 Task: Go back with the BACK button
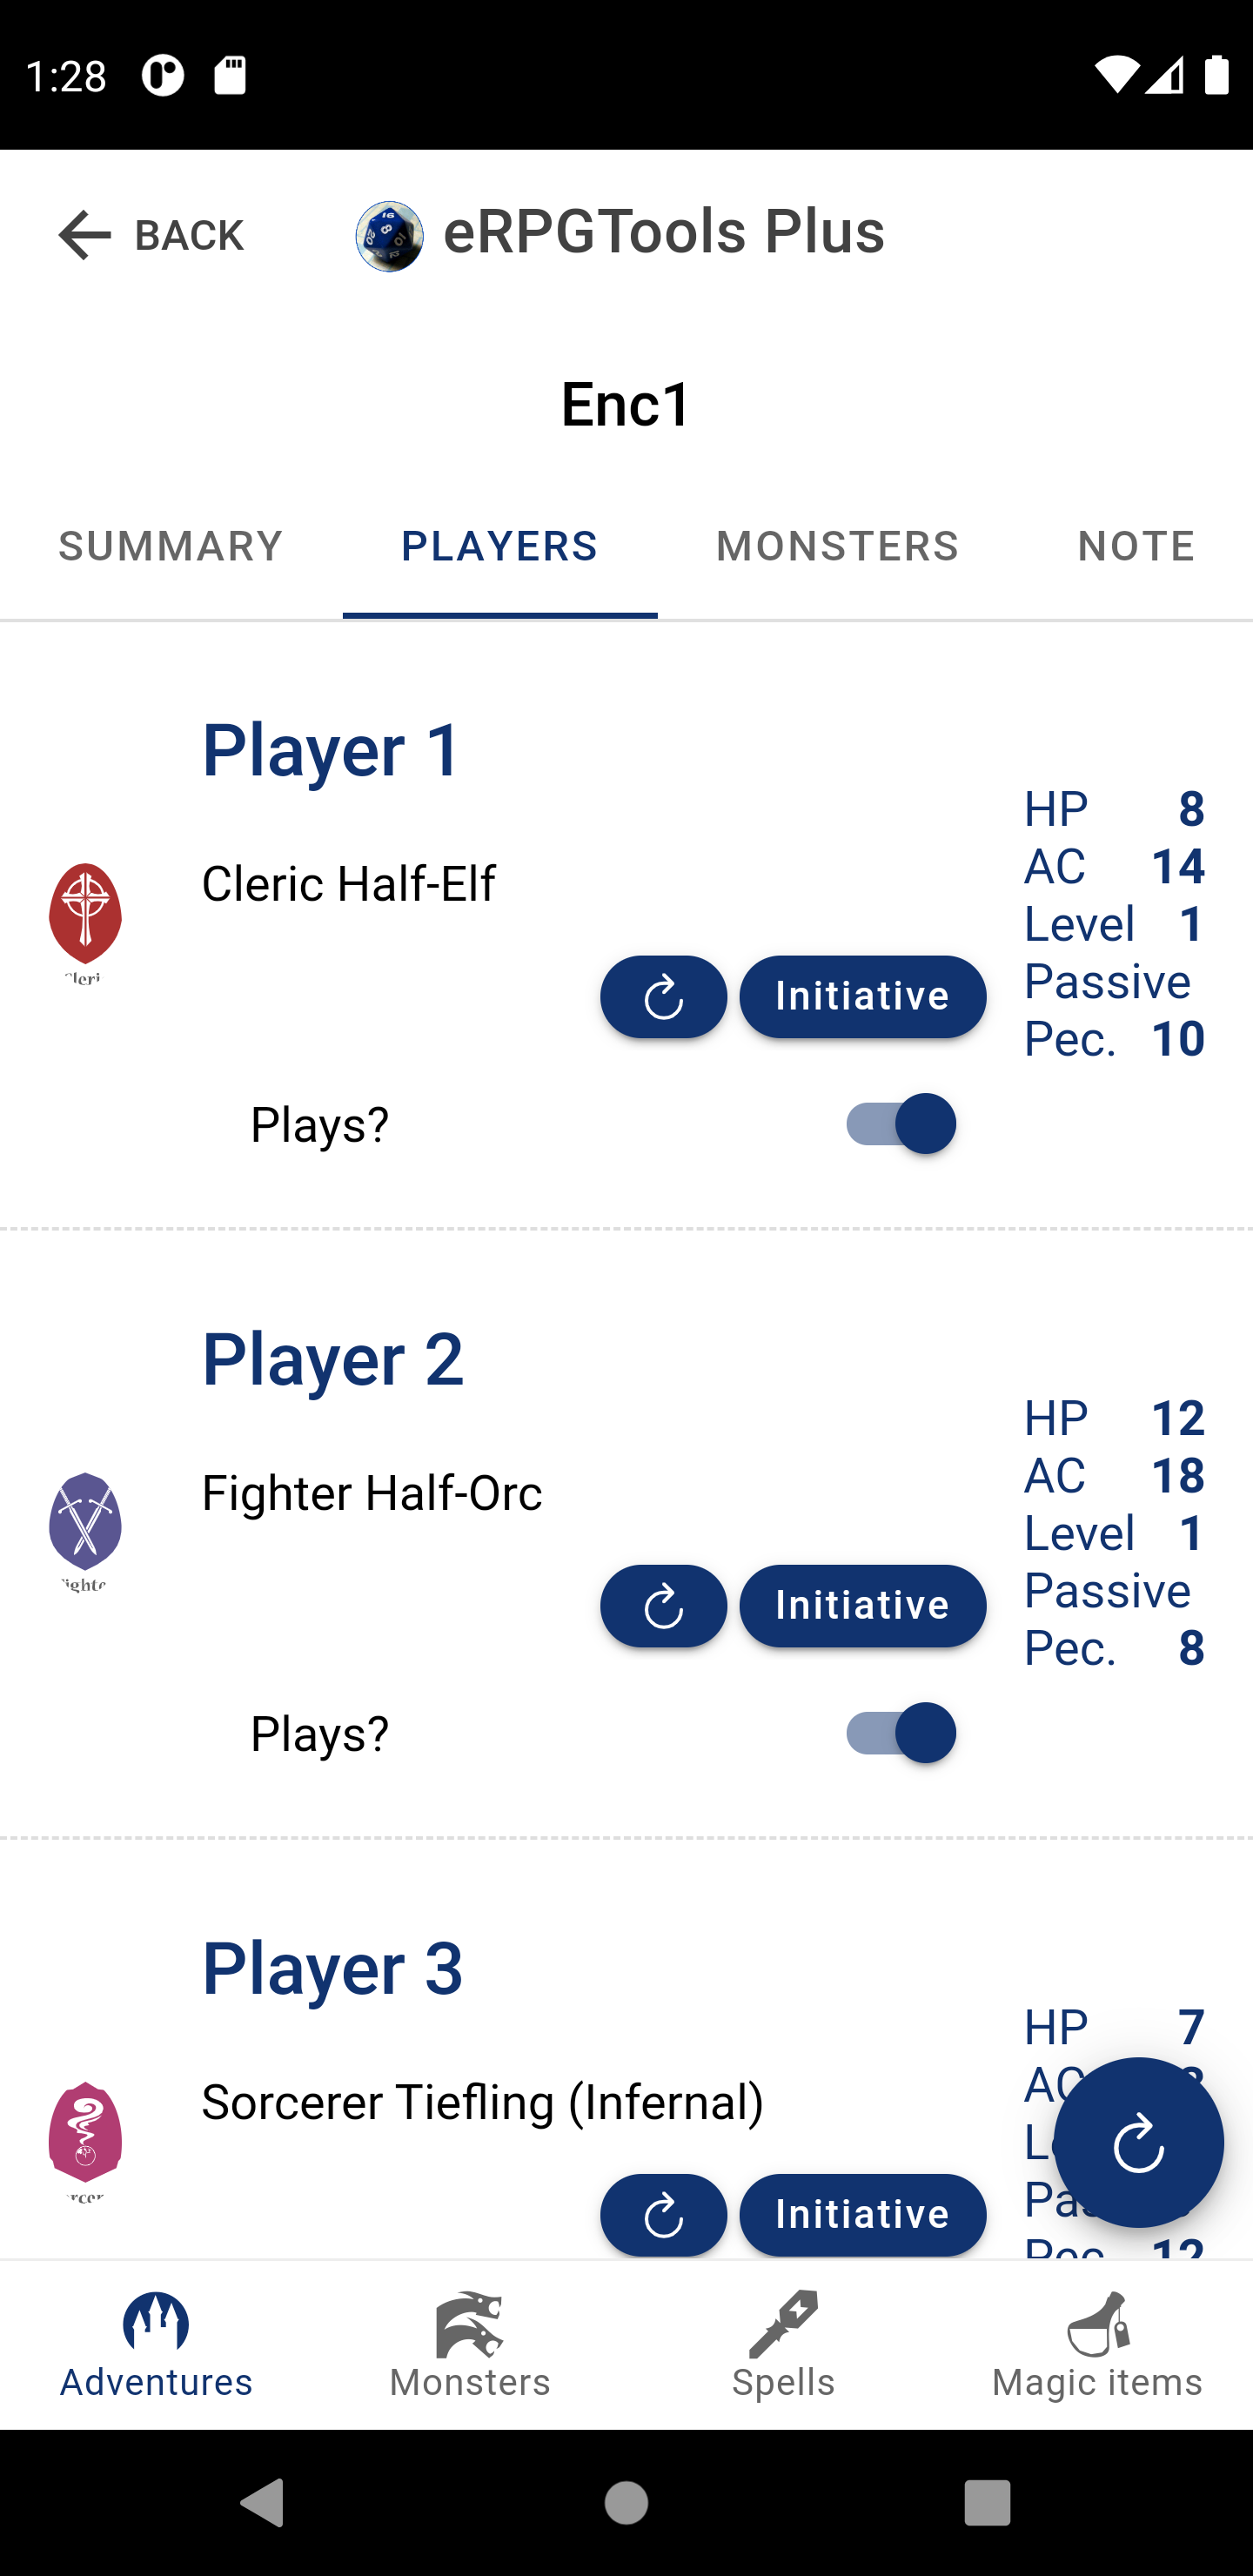150,236
